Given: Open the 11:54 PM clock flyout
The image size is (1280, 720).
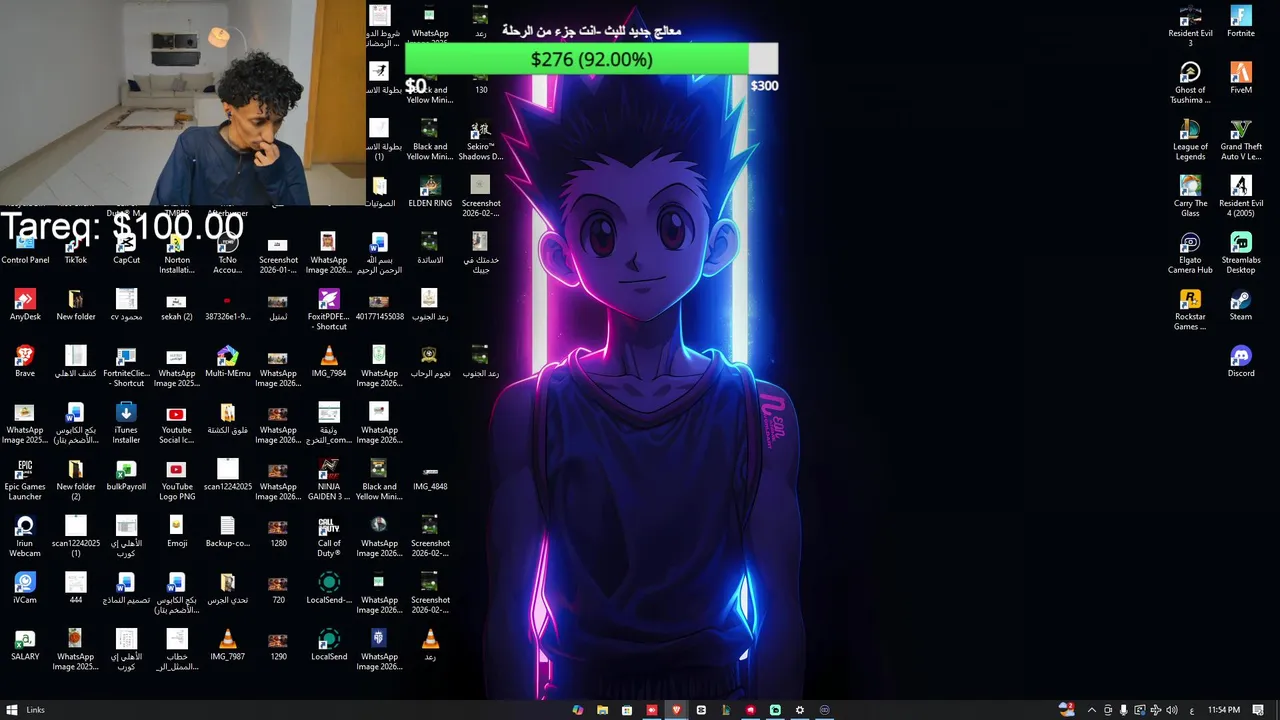Looking at the screenshot, I should click(x=1224, y=710).
